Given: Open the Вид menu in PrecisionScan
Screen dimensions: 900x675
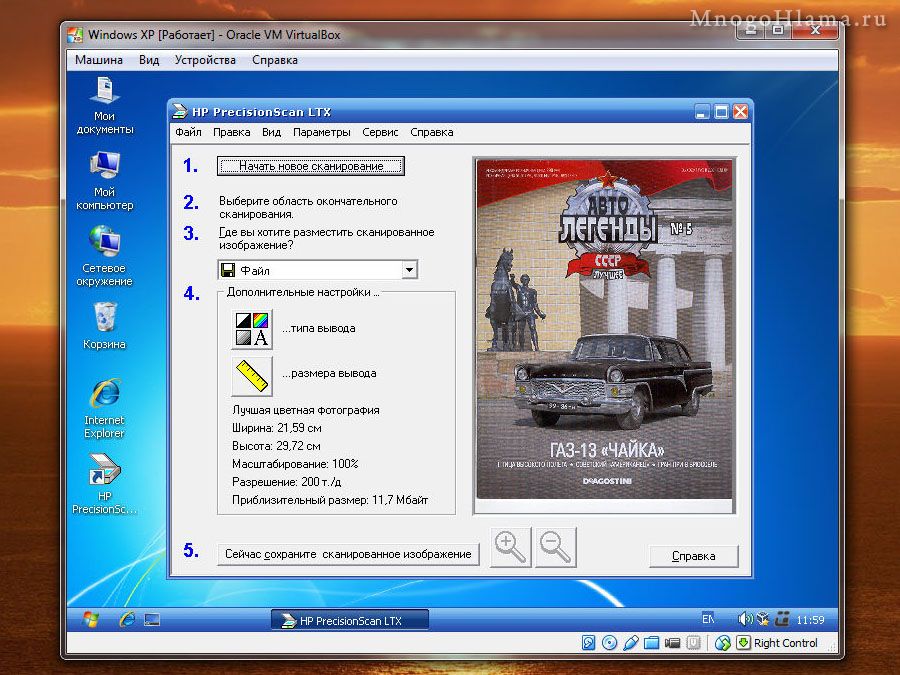Looking at the screenshot, I should pyautogui.click(x=271, y=132).
